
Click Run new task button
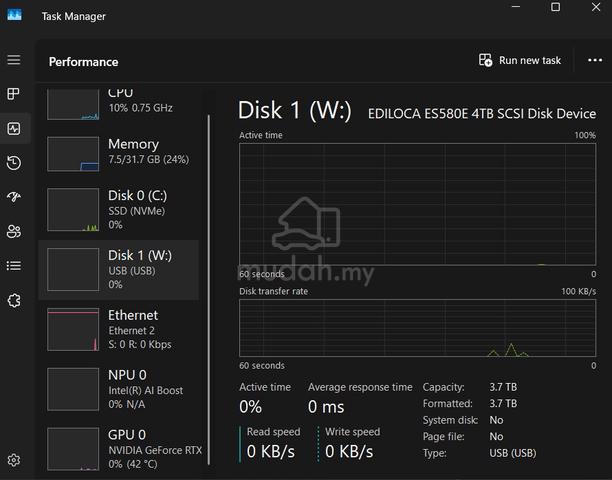520,60
